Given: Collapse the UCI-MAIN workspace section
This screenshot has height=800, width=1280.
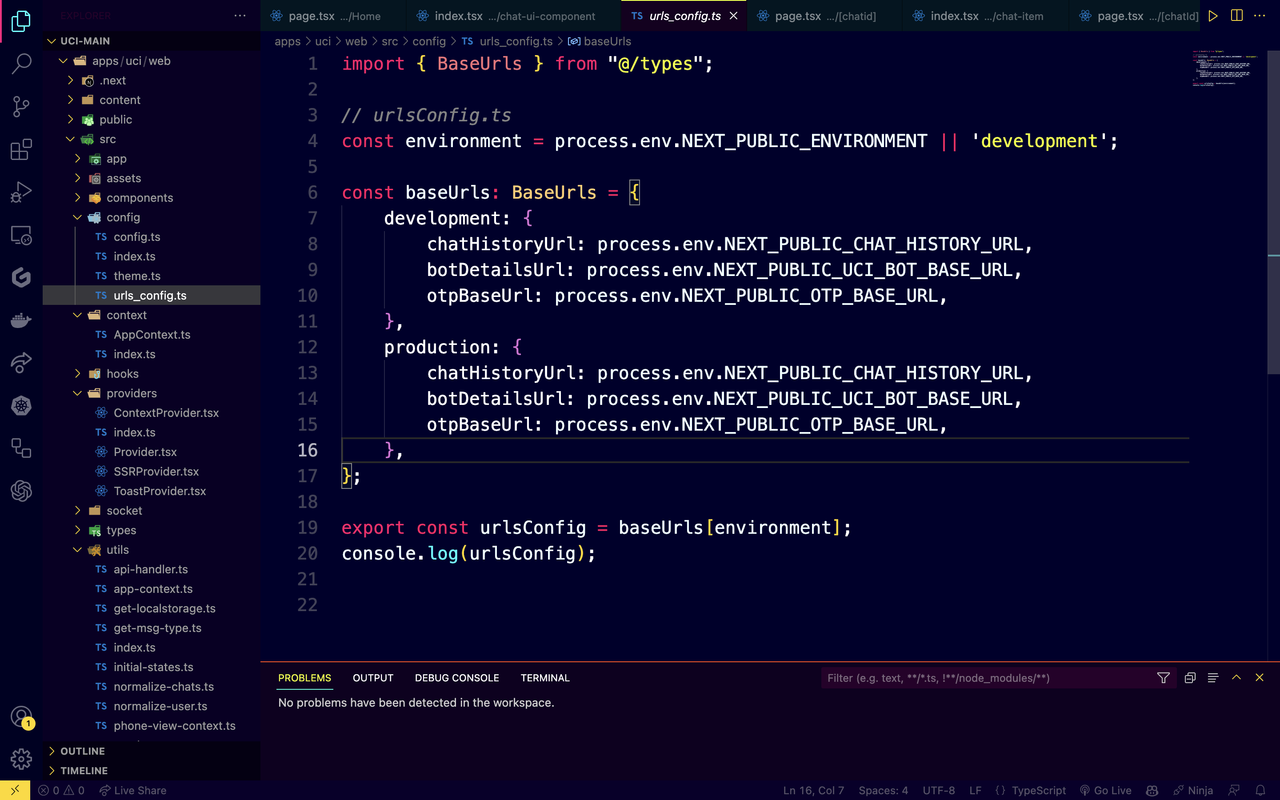Looking at the screenshot, I should click(x=151, y=41).
